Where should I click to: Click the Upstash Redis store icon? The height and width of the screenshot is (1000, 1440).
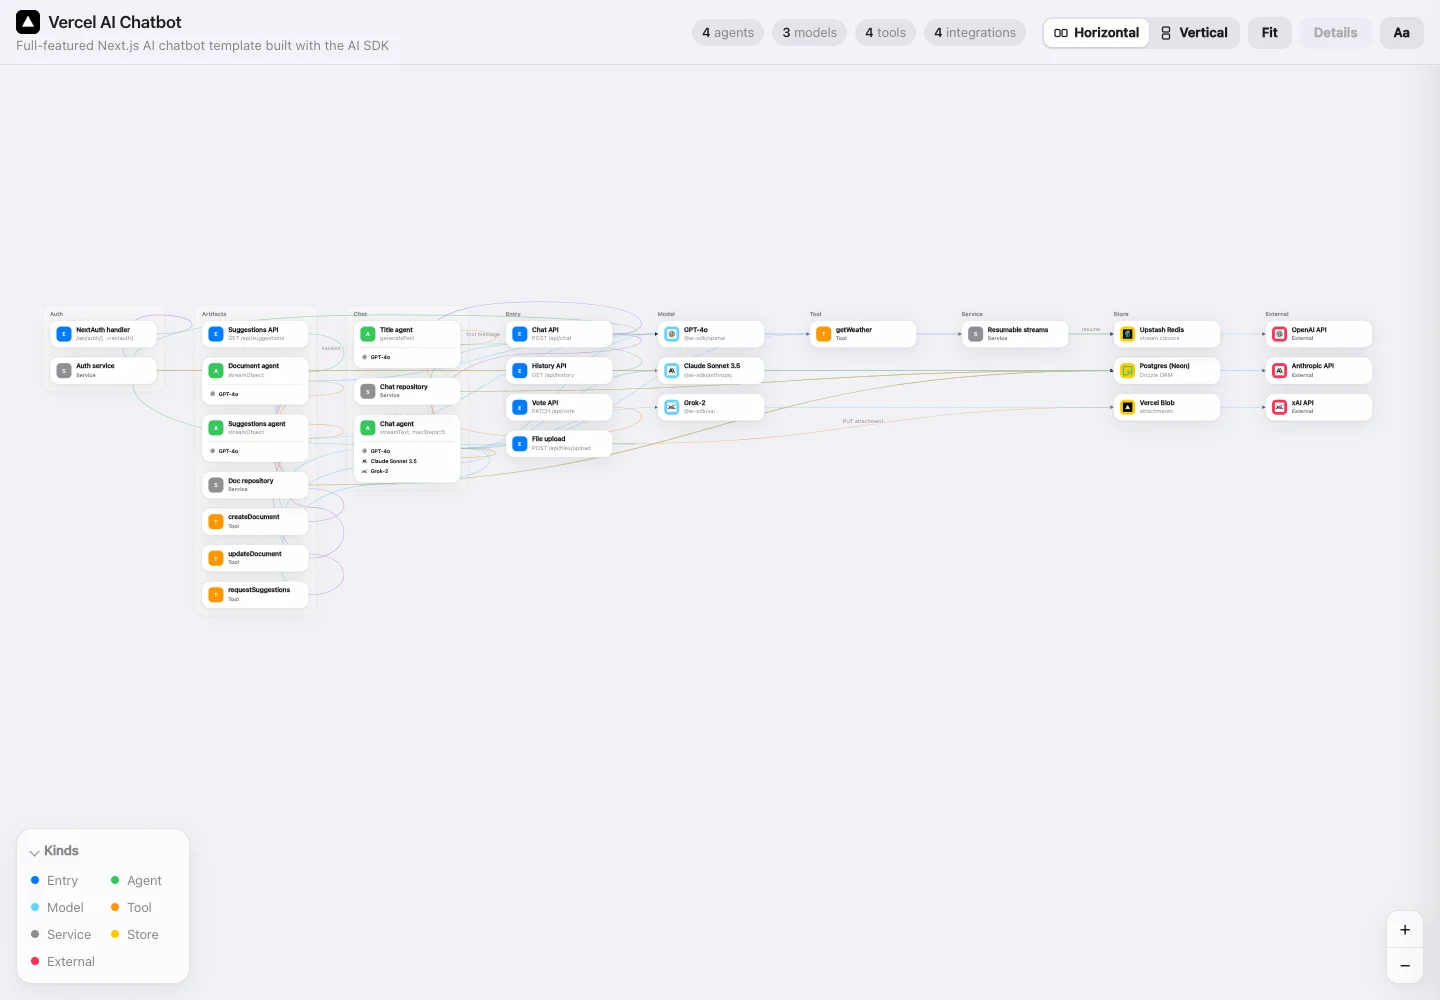[1128, 334]
